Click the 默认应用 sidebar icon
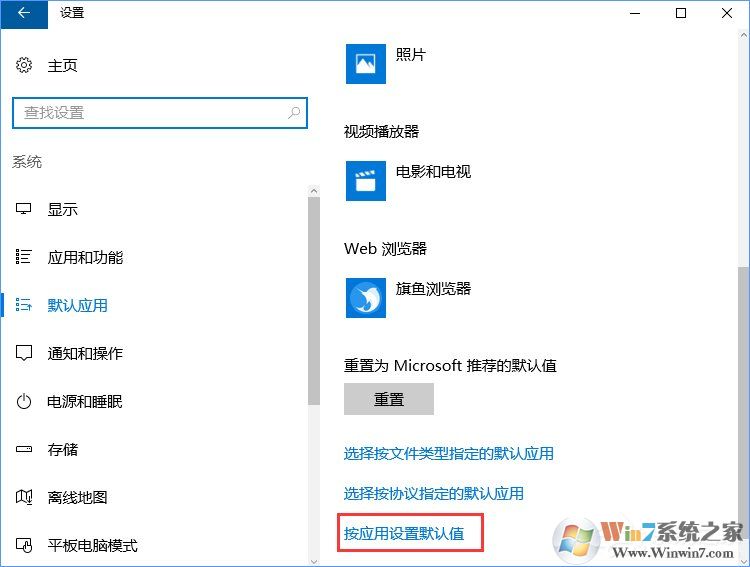The image size is (750, 567). tap(24, 305)
